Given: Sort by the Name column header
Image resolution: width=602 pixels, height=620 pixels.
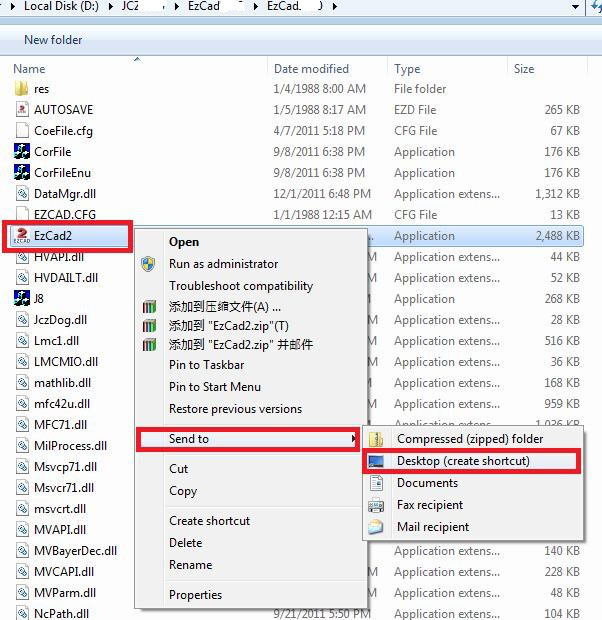Looking at the screenshot, I should click(x=29, y=69).
